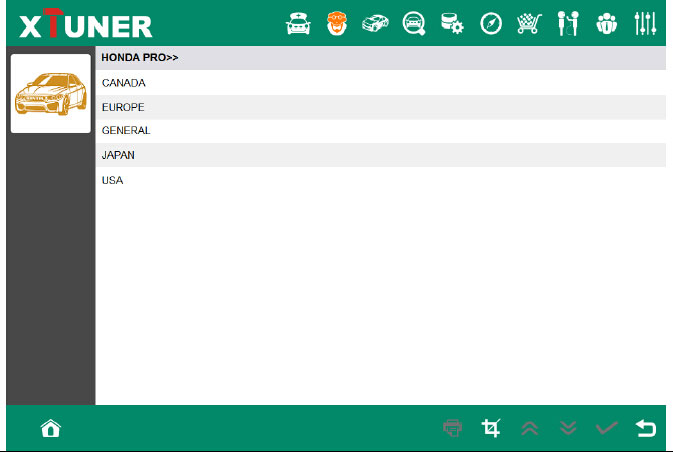Open the sliders settings icon
Screen dimensions: 673x452
[x=645, y=24]
